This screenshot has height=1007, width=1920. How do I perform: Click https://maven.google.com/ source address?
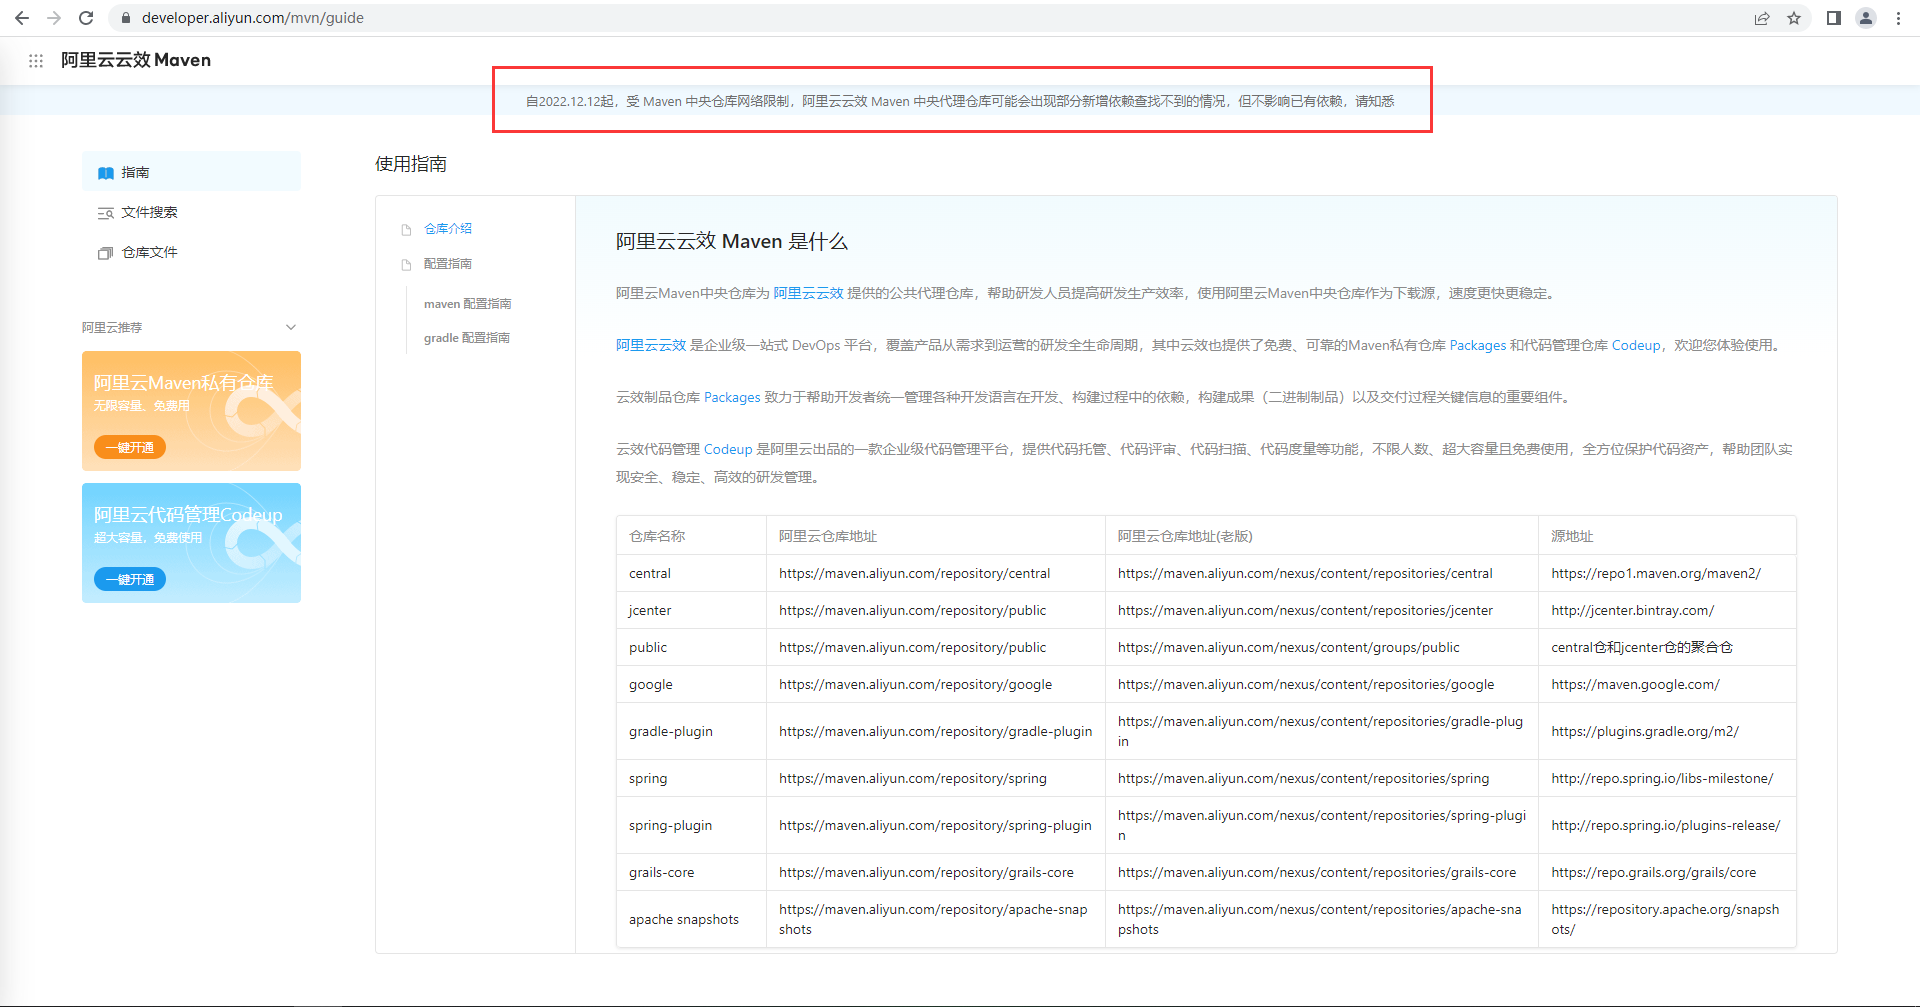point(1635,684)
